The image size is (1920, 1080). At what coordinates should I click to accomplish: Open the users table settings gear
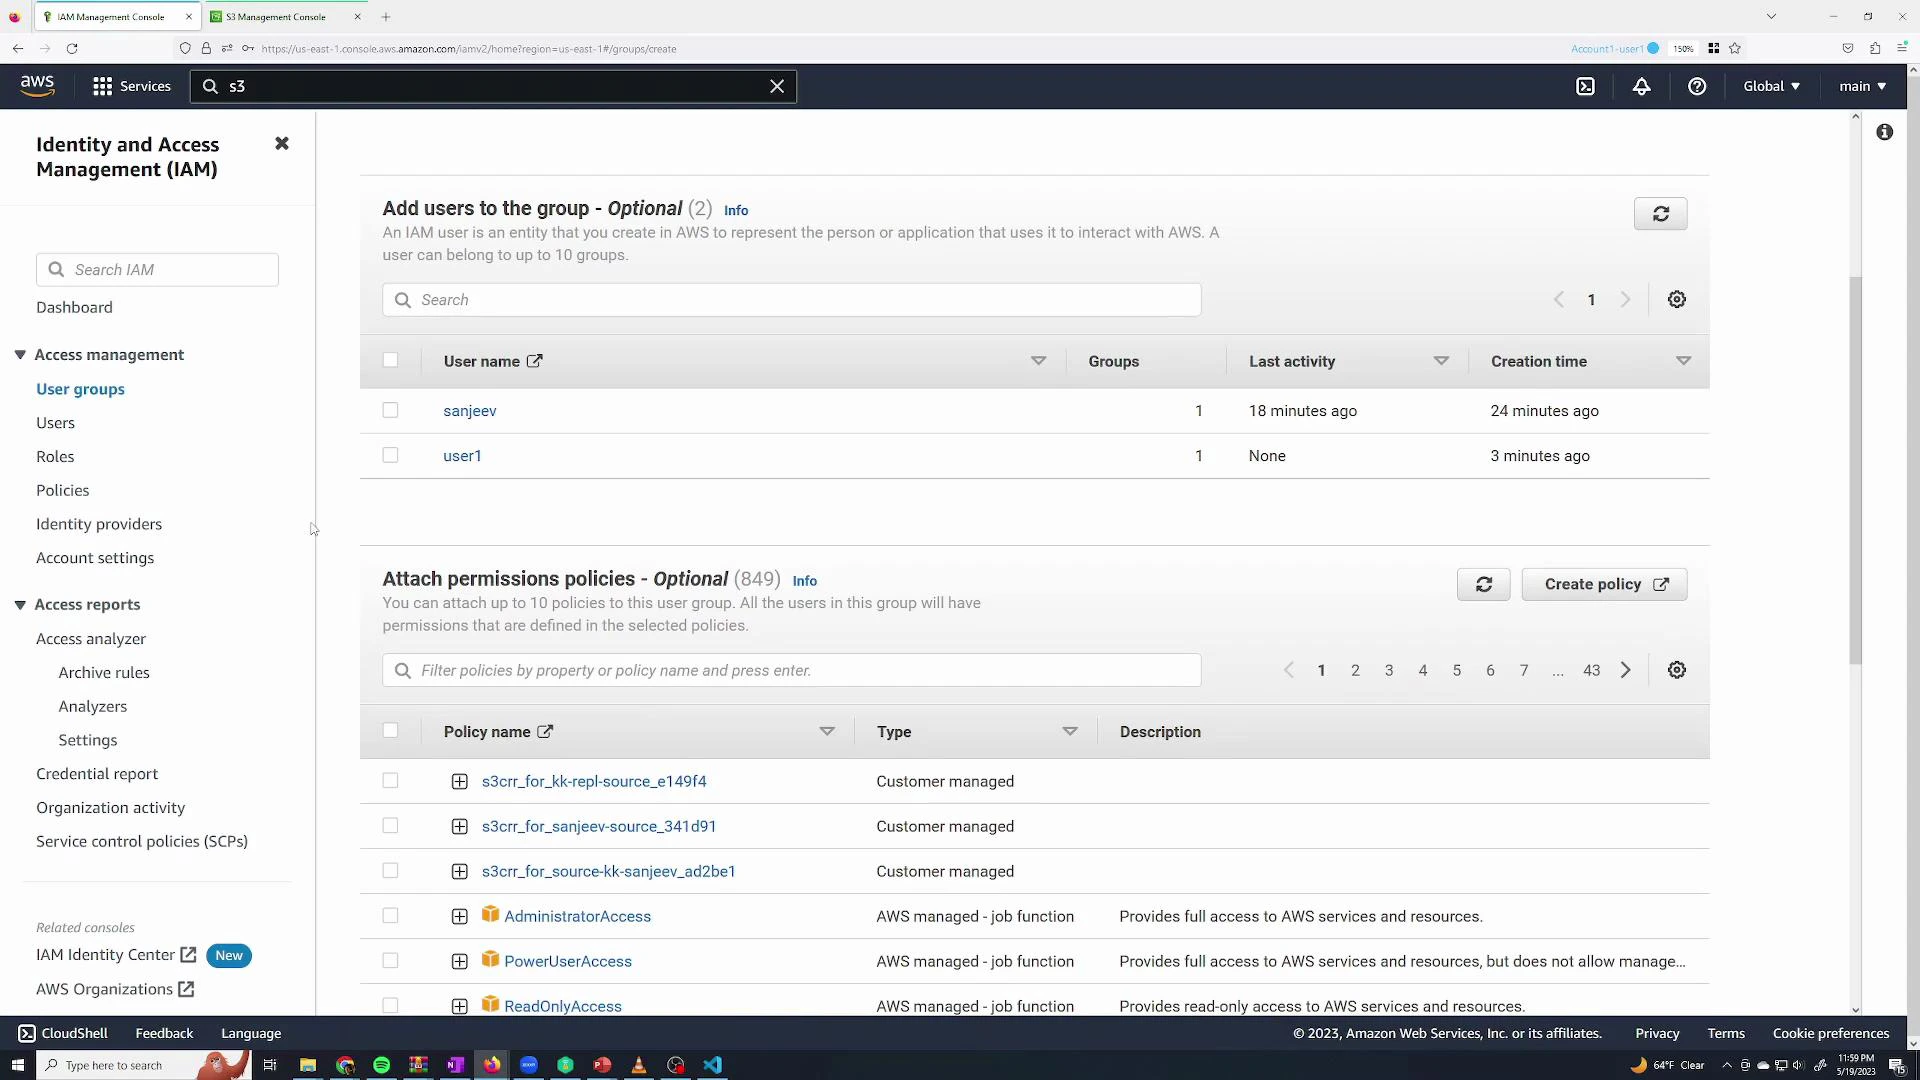coord(1677,299)
